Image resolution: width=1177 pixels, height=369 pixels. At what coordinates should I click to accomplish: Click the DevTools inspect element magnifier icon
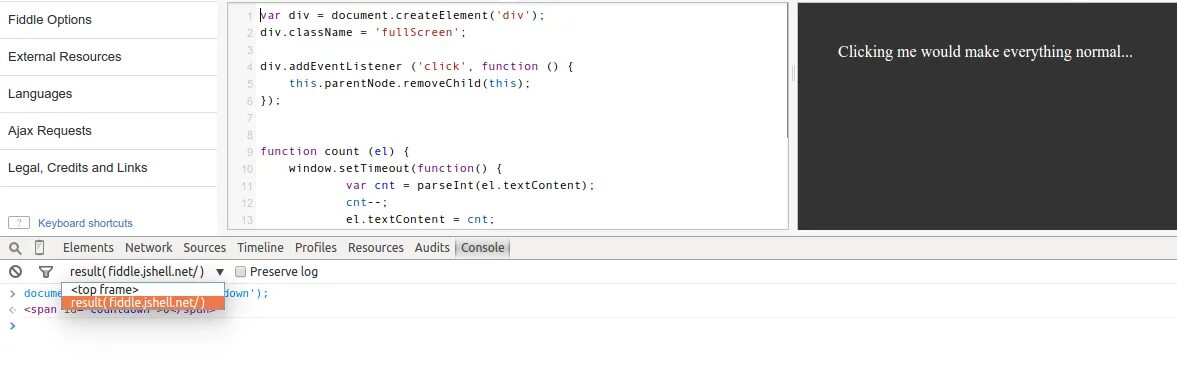pyautogui.click(x=15, y=248)
